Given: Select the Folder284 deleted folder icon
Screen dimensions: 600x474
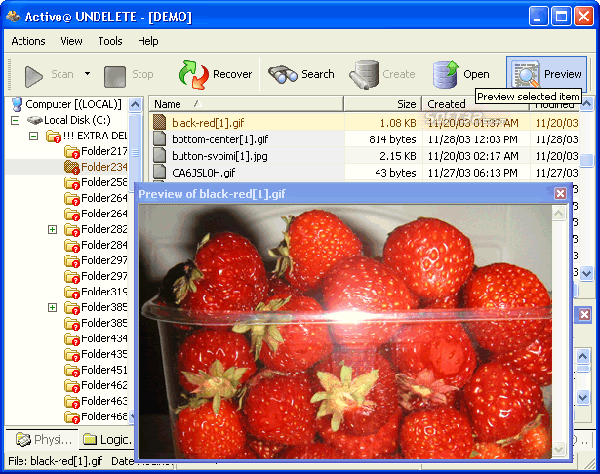Looking at the screenshot, I should pyautogui.click(x=72, y=245).
